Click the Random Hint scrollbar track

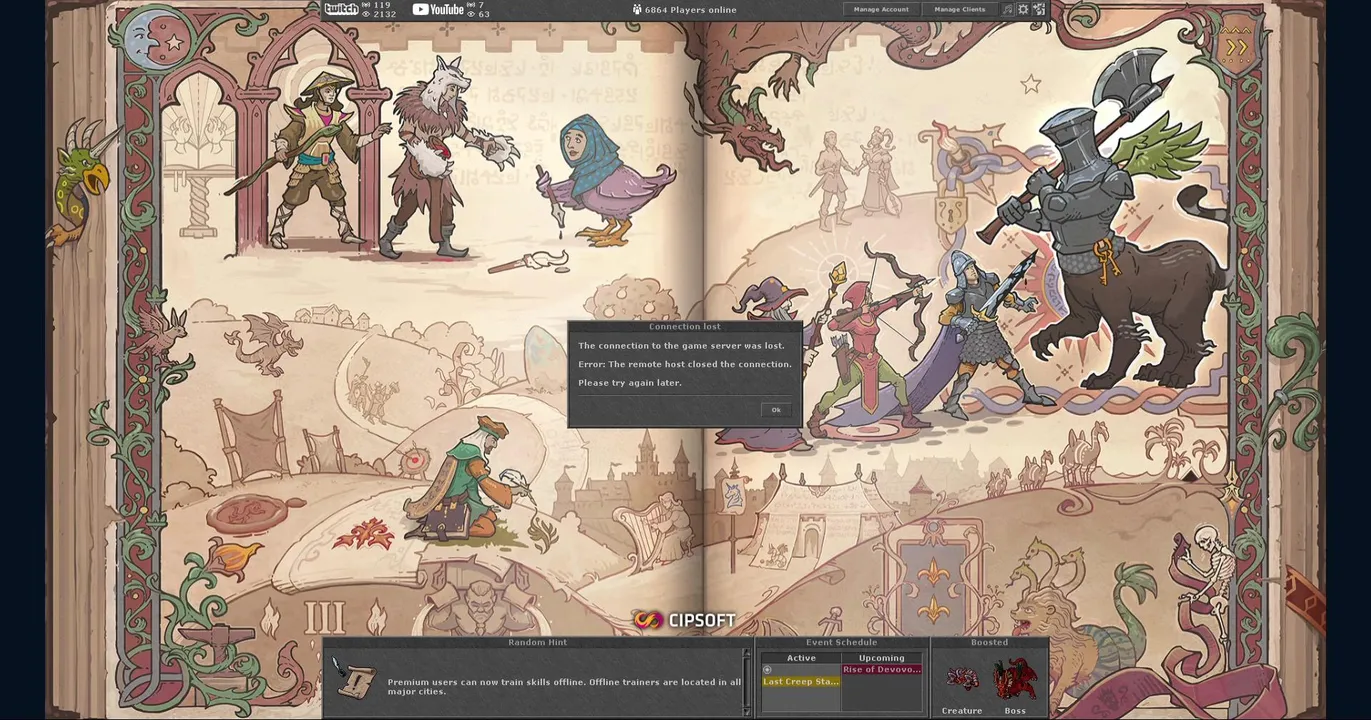click(x=746, y=682)
